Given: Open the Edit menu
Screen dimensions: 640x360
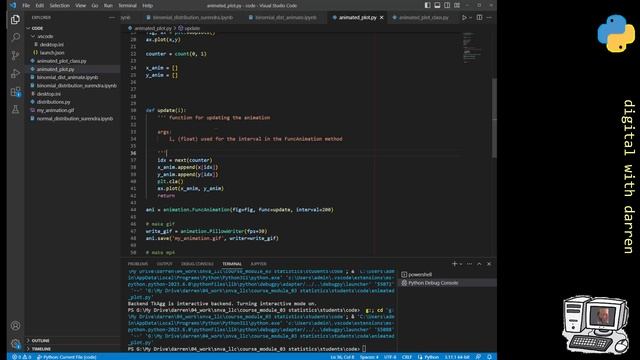Looking at the screenshot, I should click(40, 5).
